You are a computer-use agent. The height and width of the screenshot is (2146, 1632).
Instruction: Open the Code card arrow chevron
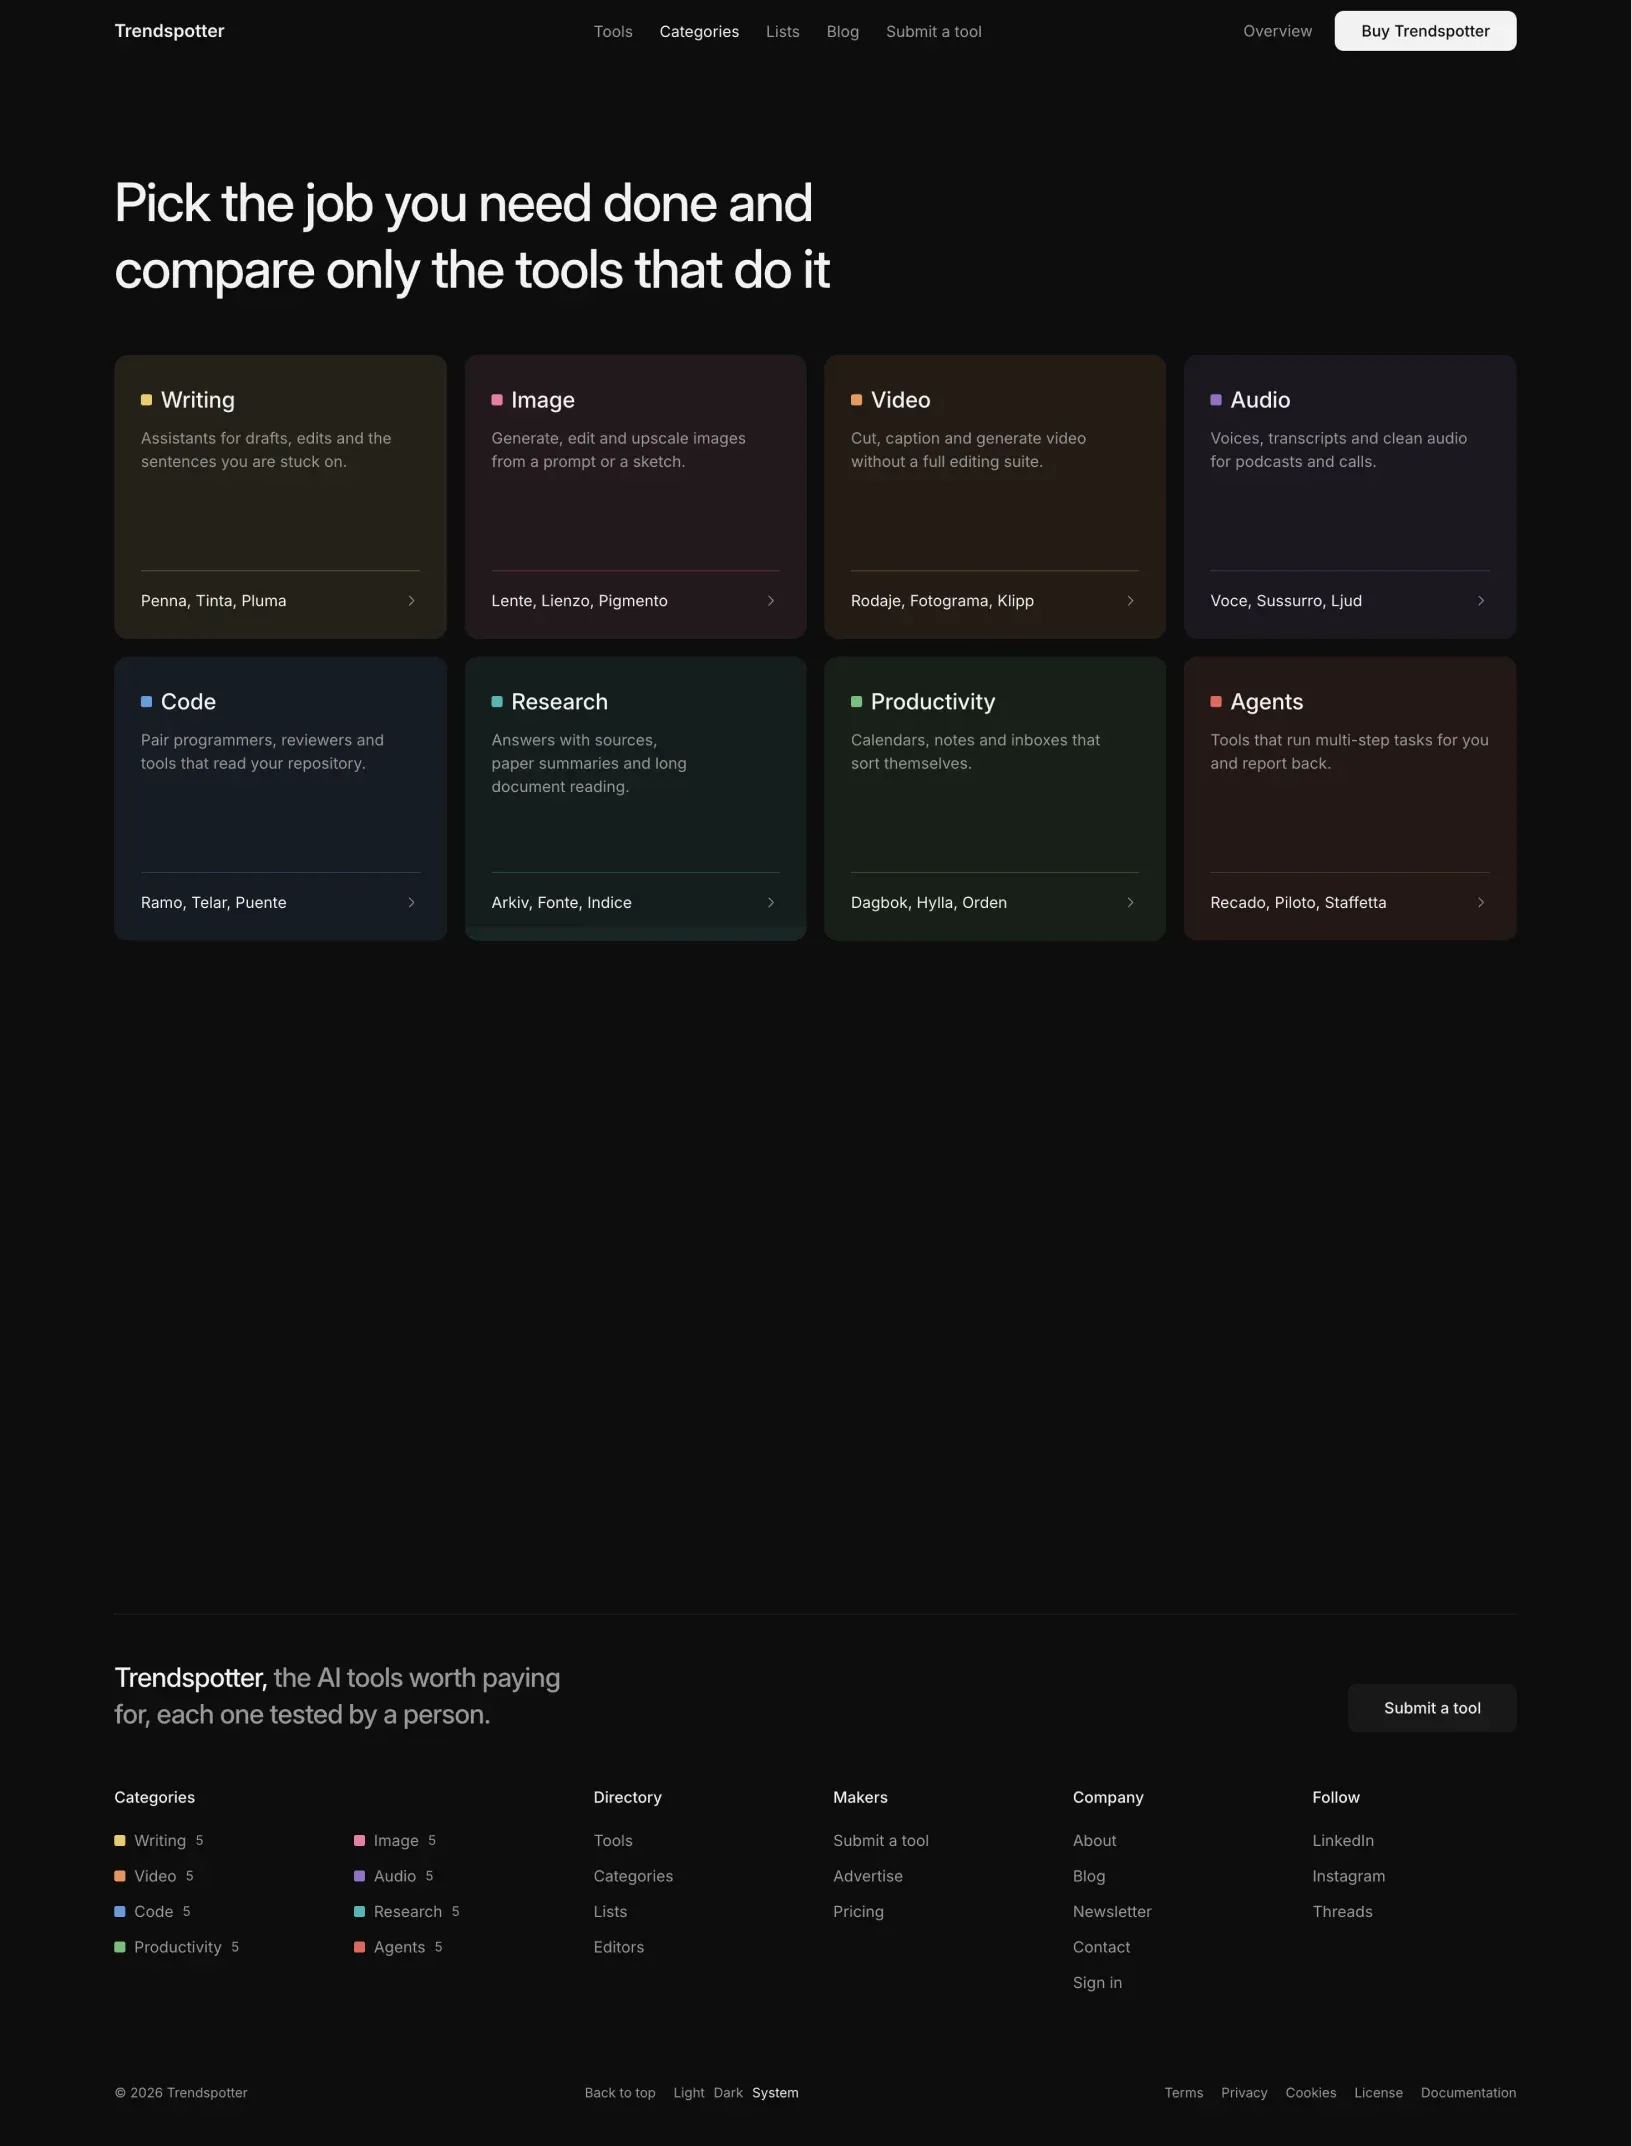(x=411, y=903)
